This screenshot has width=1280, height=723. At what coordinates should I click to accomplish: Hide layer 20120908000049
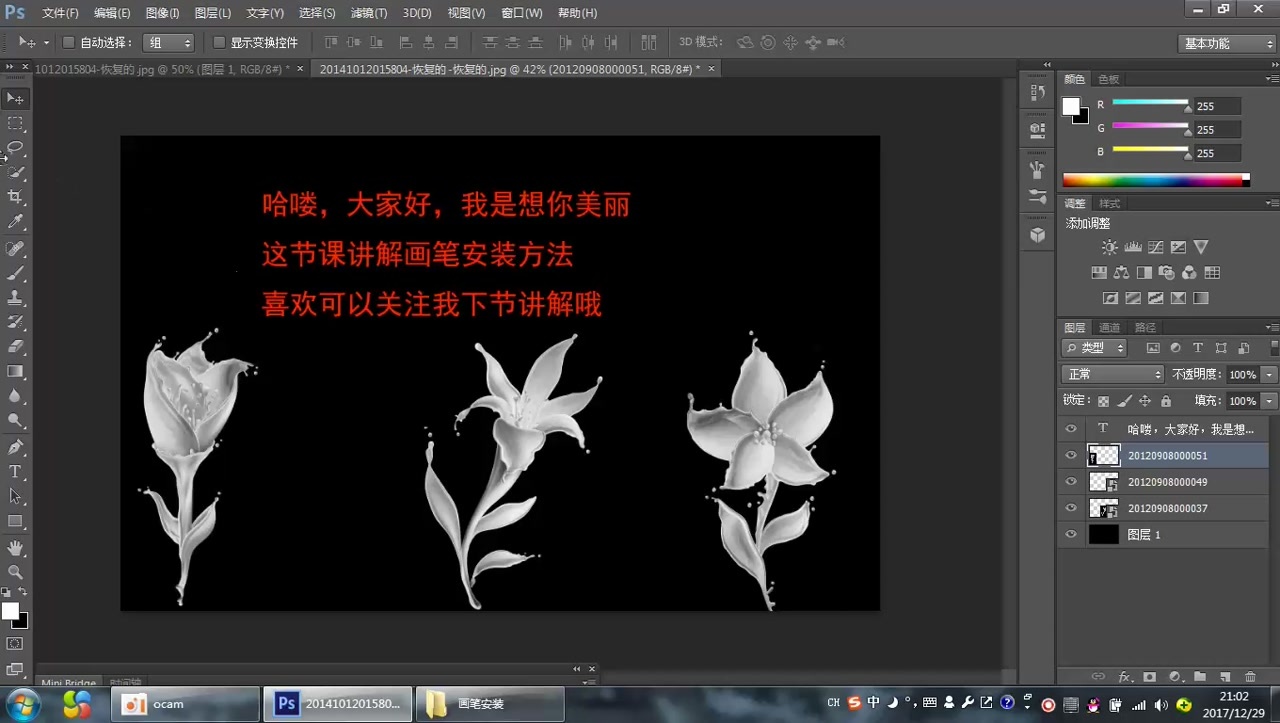(1071, 481)
